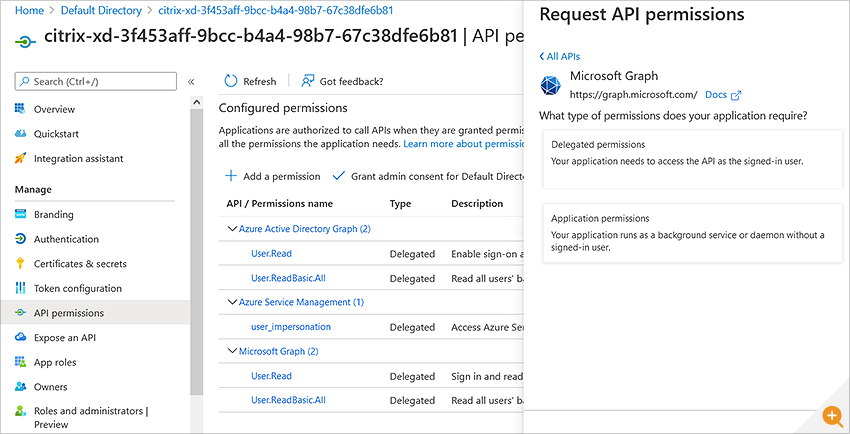Image resolution: width=850 pixels, height=434 pixels.
Task: Collapse the Microsoft Graph (2) group
Action: (x=232, y=352)
